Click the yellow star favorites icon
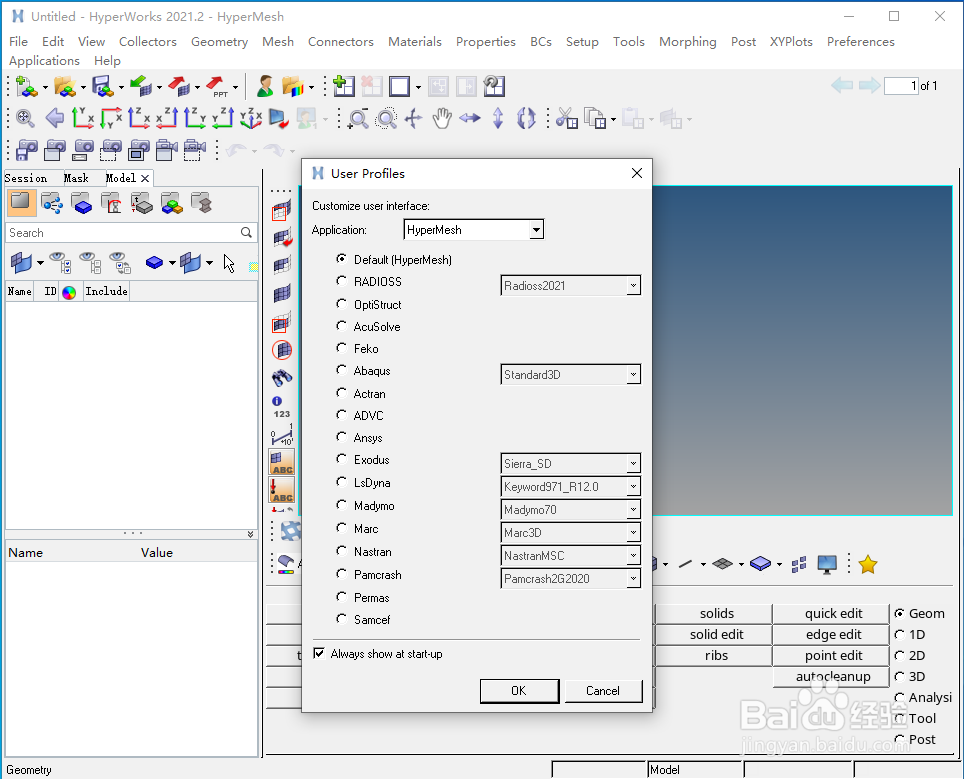 pos(867,564)
